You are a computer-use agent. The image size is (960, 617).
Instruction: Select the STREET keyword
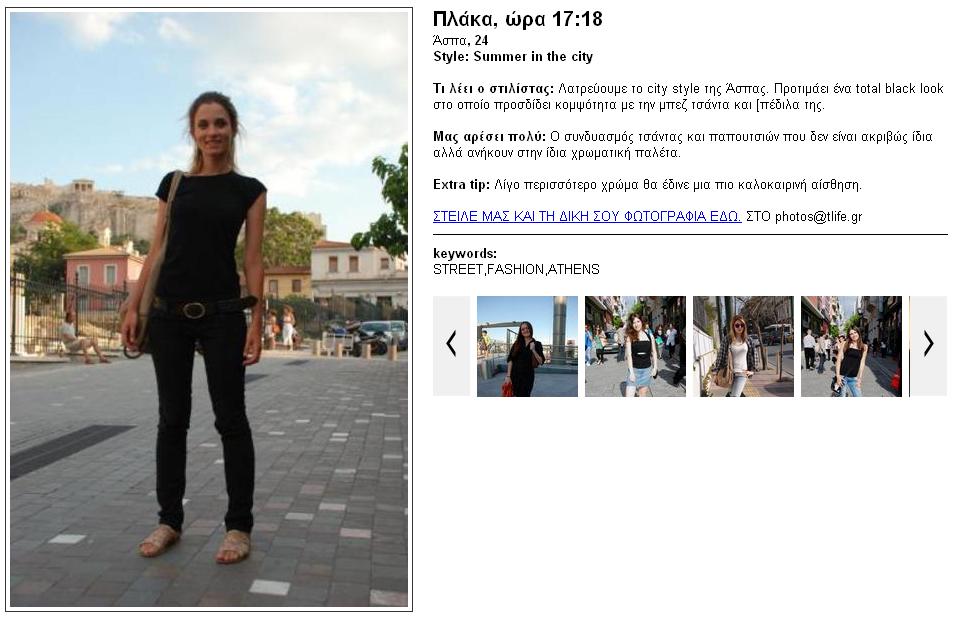[x=458, y=269]
